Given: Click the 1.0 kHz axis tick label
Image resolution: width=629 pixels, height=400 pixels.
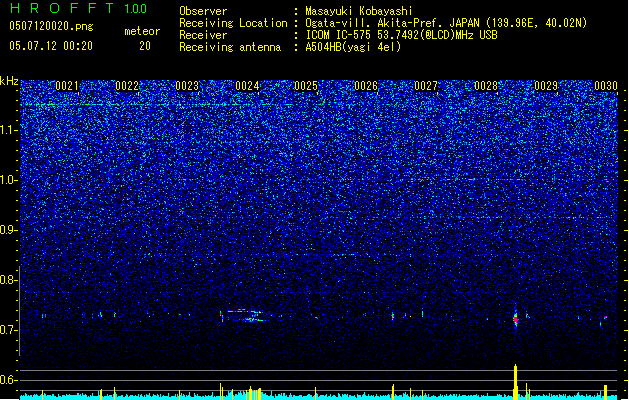Looking at the screenshot, I should [x=9, y=180].
